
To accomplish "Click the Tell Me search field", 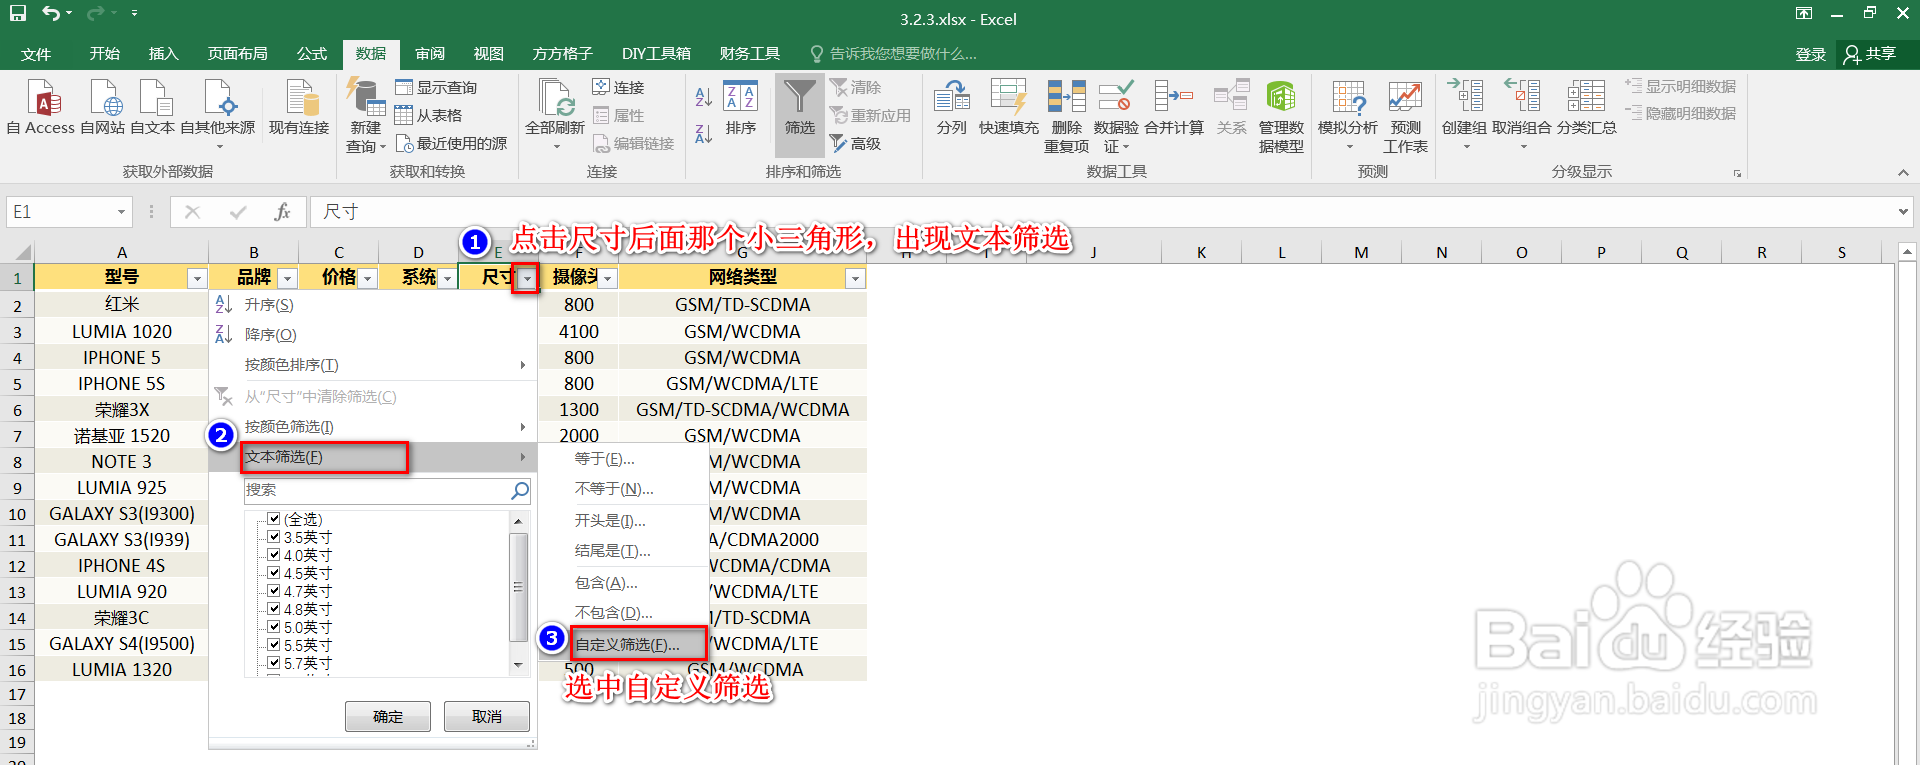I will pos(893,54).
